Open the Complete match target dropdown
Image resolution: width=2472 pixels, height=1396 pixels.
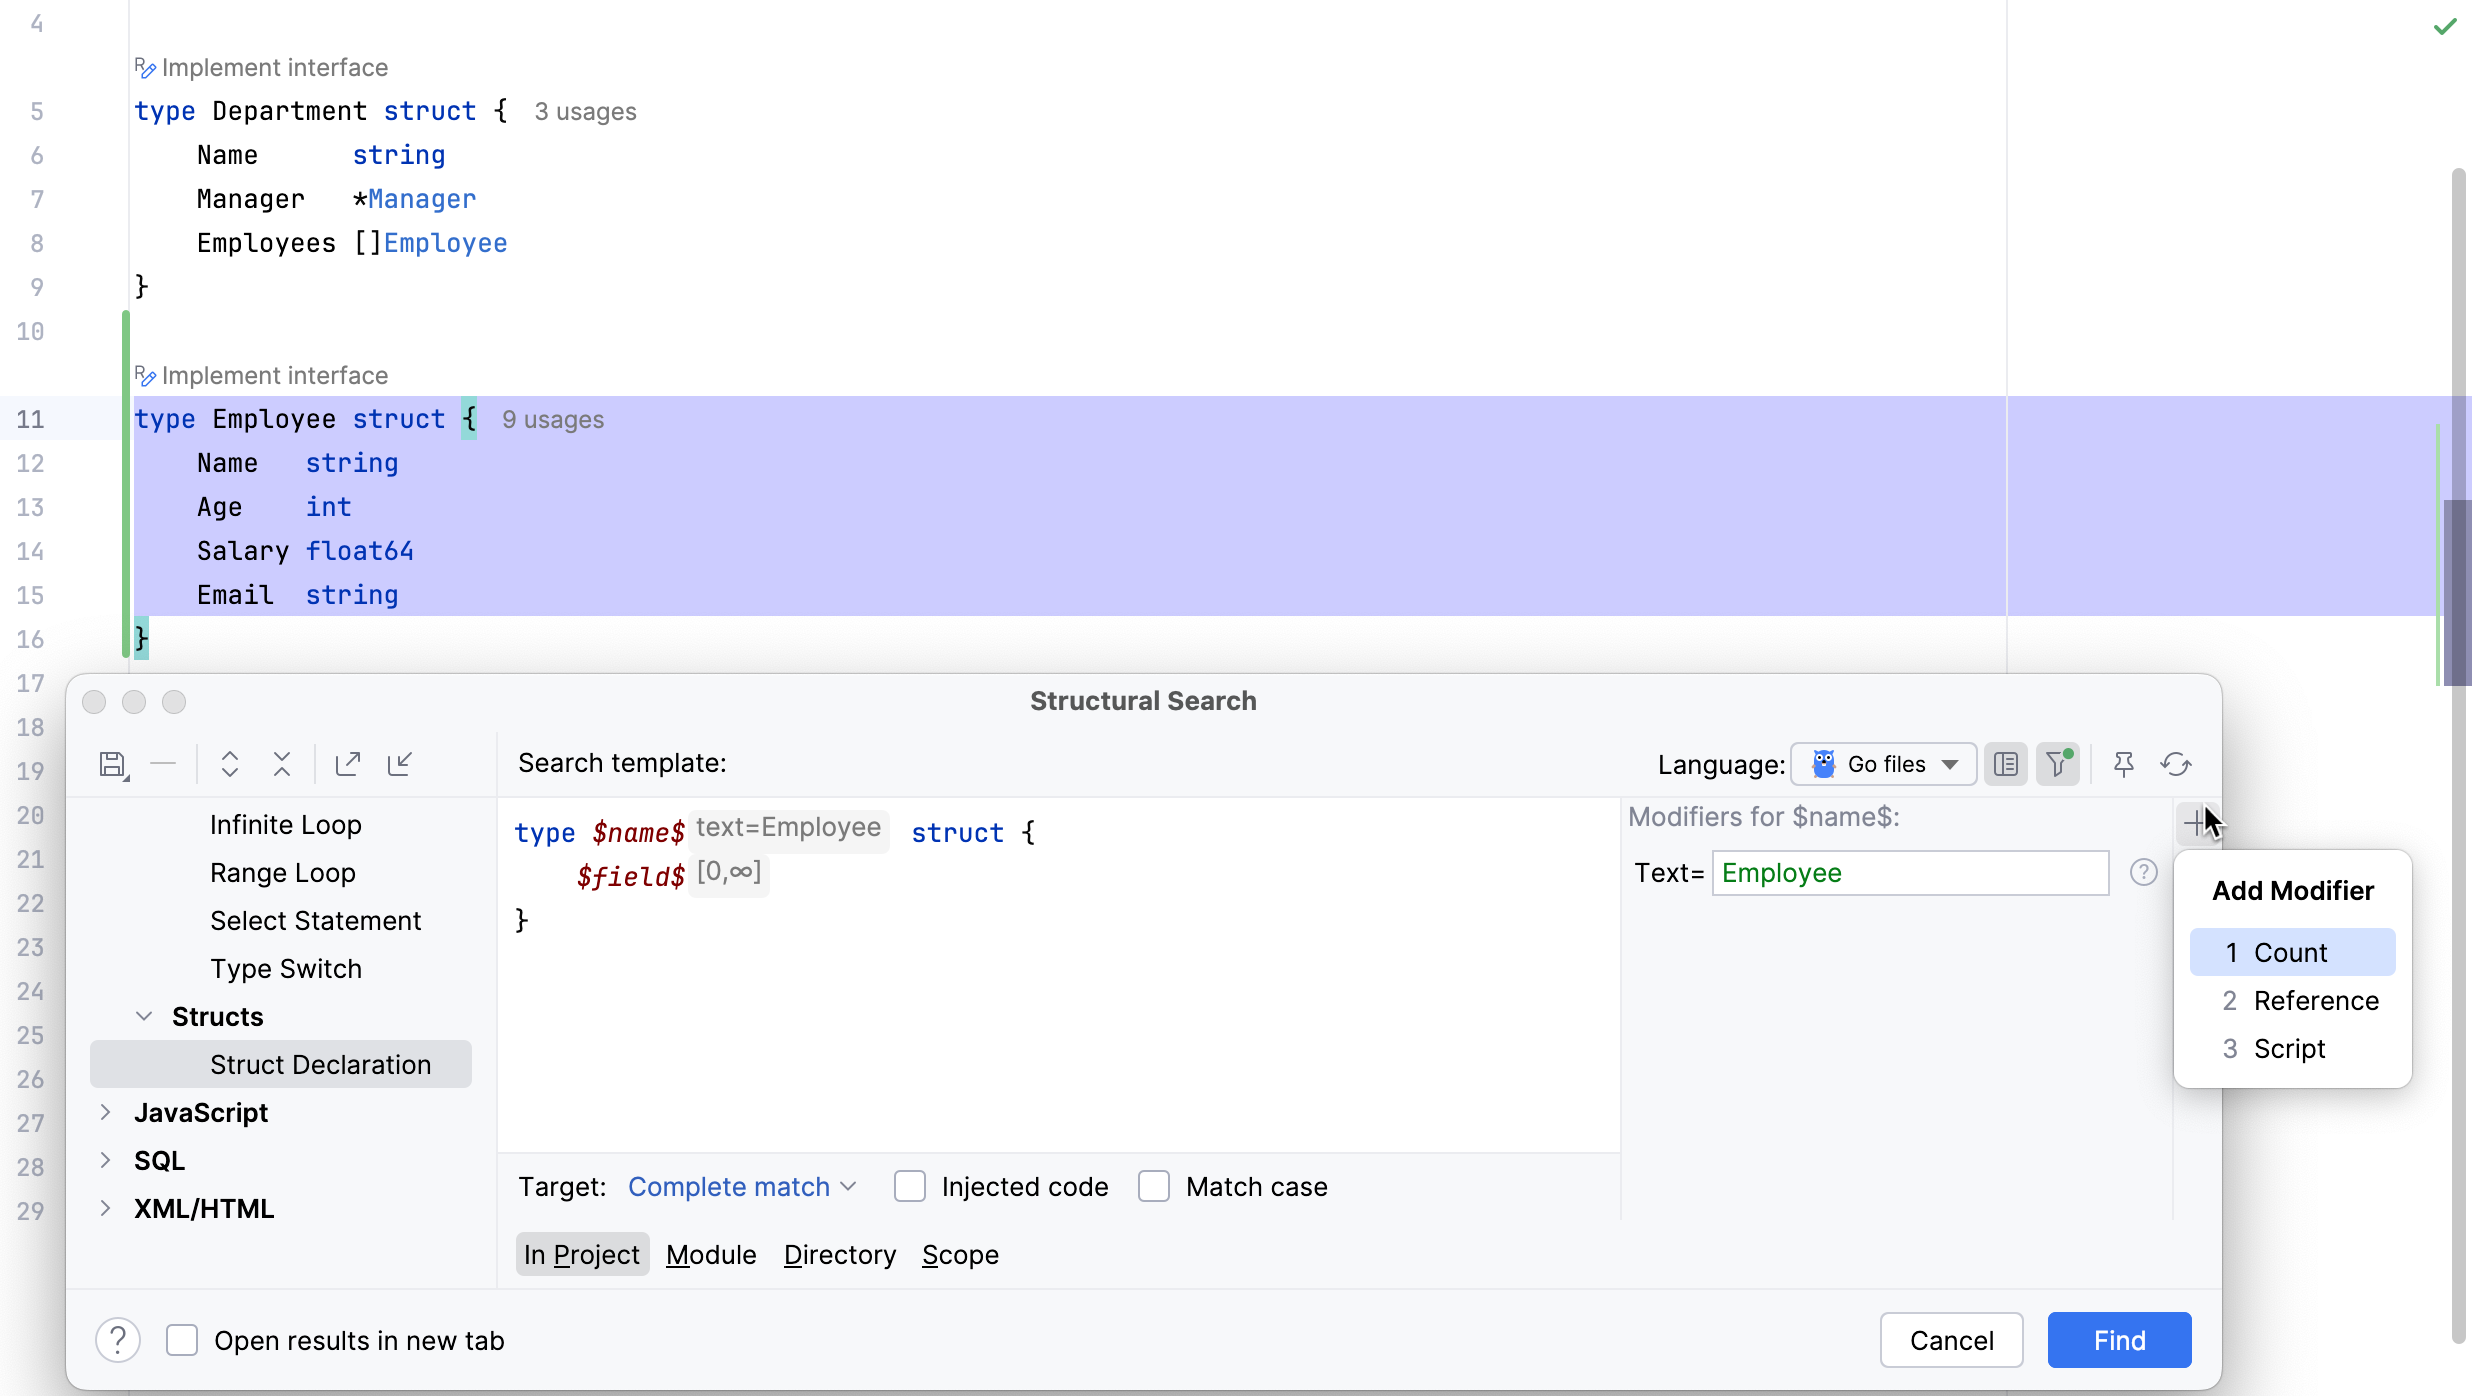tap(741, 1186)
